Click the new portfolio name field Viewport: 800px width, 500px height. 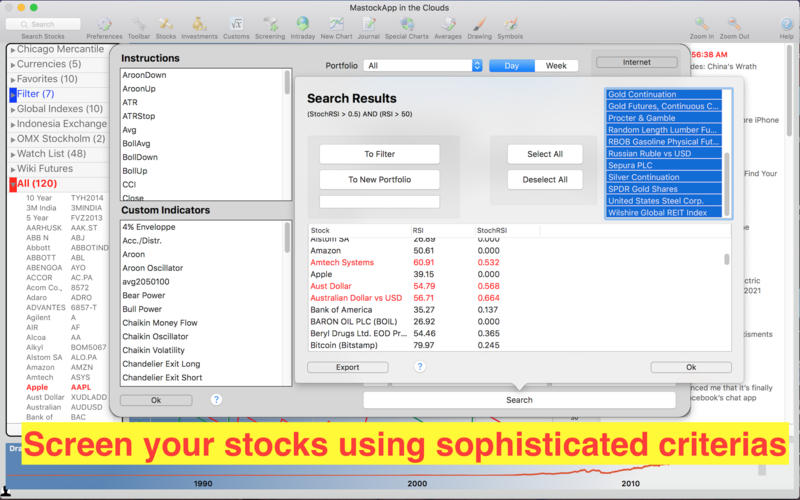[379, 202]
